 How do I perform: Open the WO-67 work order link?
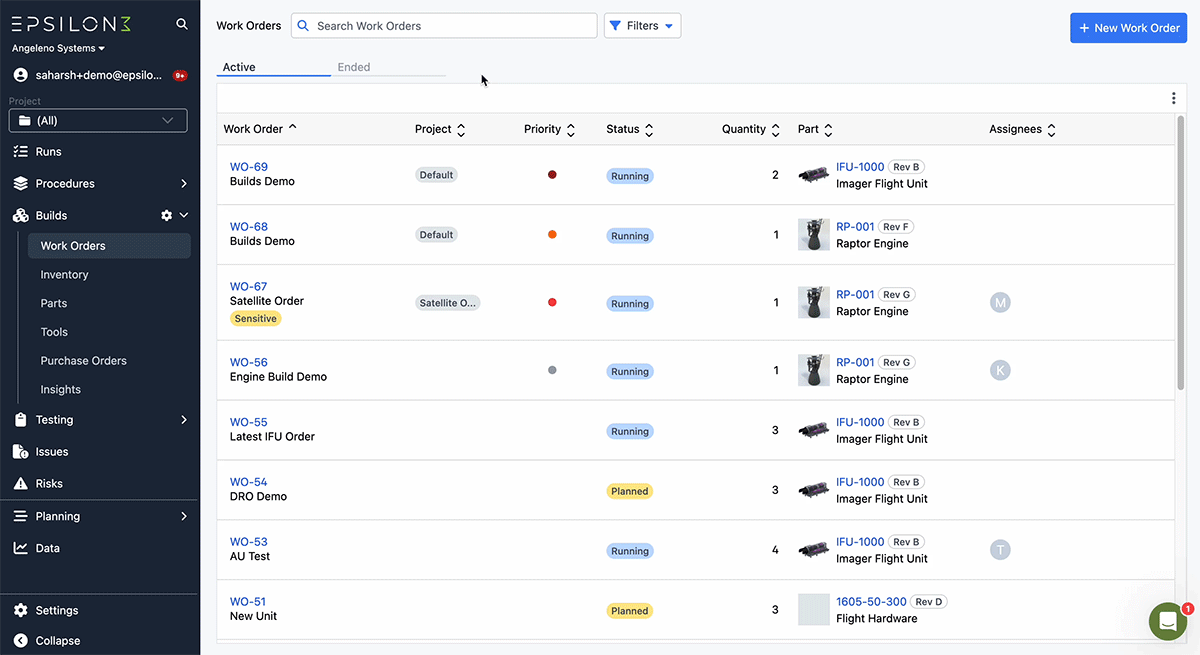click(249, 287)
